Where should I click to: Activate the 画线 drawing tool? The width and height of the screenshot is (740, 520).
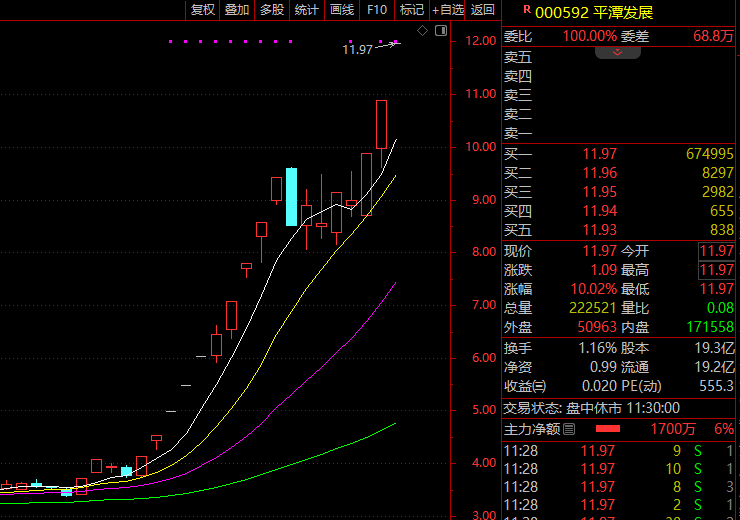(x=342, y=10)
